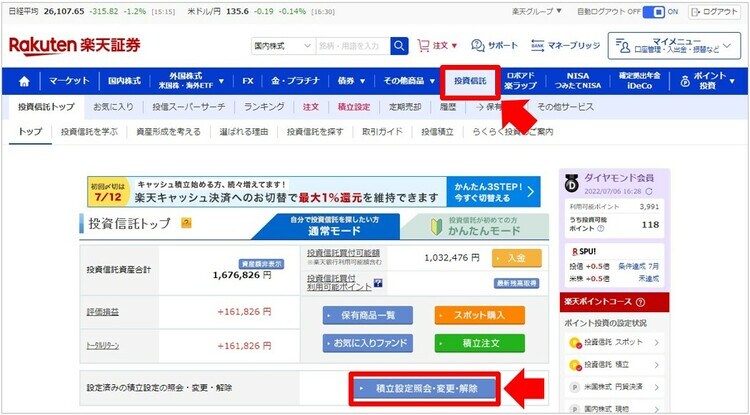Open 確定拠出年金 iDeCo menu
Image resolution: width=750 pixels, height=415 pixels.
(640, 81)
